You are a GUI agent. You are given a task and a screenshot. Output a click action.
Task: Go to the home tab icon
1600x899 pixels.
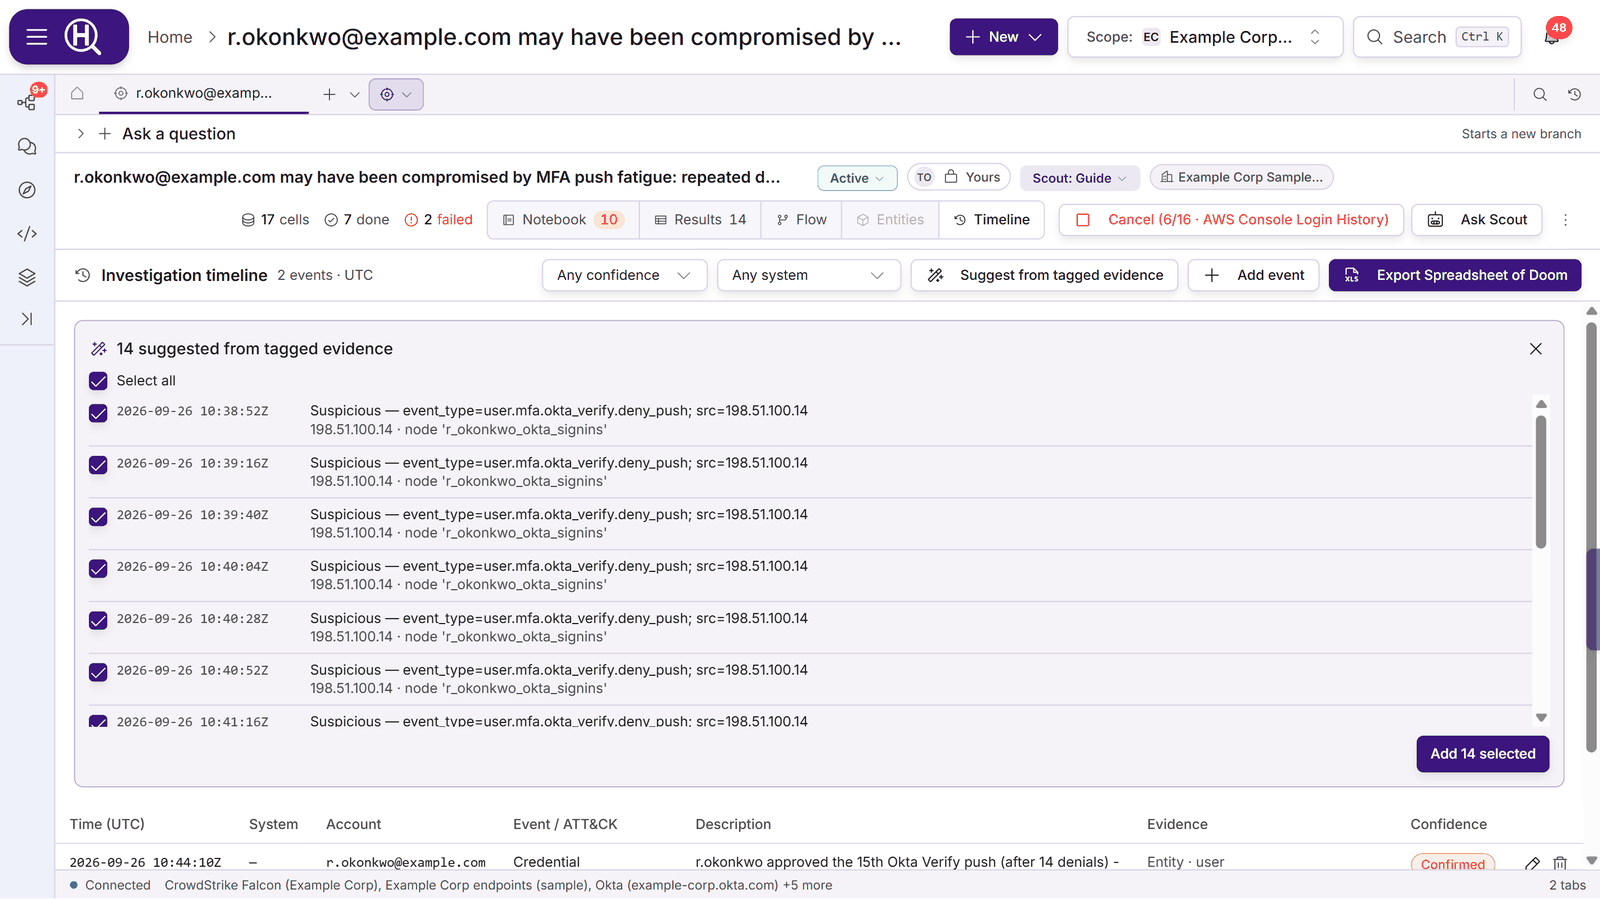(x=77, y=94)
